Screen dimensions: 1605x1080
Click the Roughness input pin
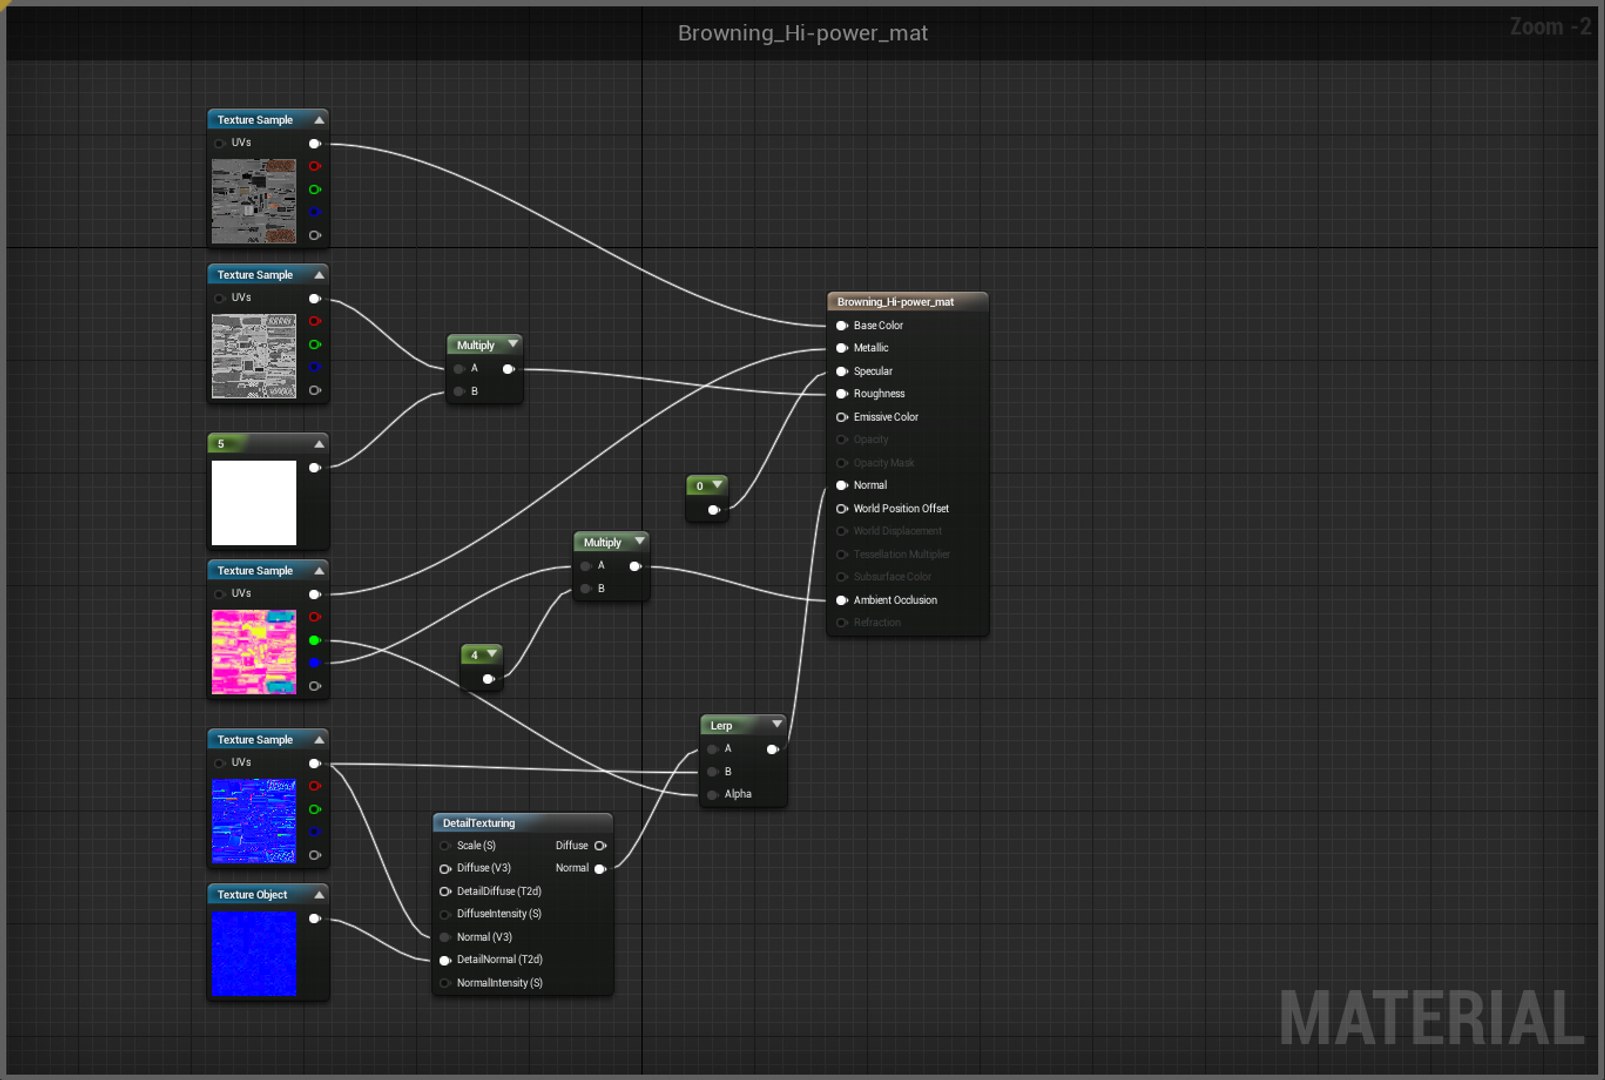[842, 394]
